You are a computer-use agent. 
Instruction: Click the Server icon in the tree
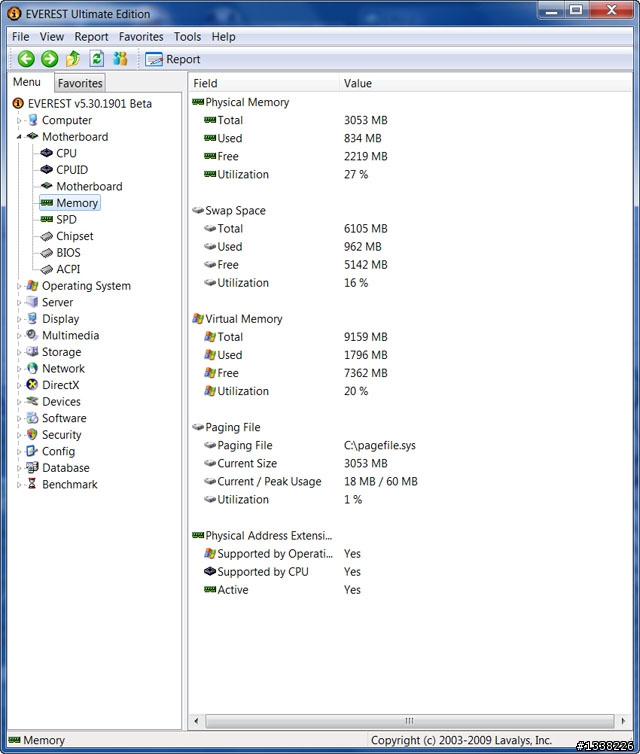pyautogui.click(x=32, y=302)
